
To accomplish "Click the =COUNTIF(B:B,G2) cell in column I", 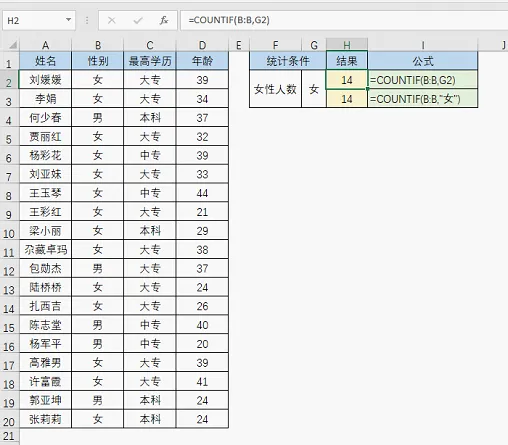I will coord(423,80).
